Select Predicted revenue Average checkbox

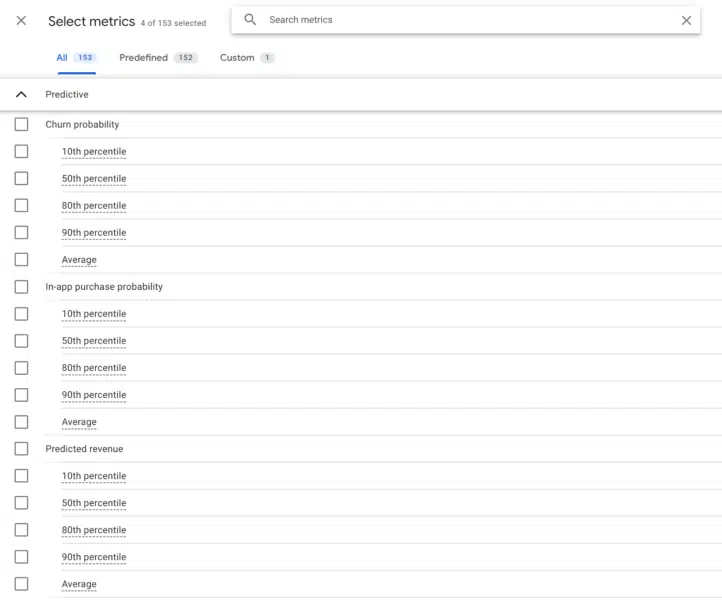tap(21, 584)
